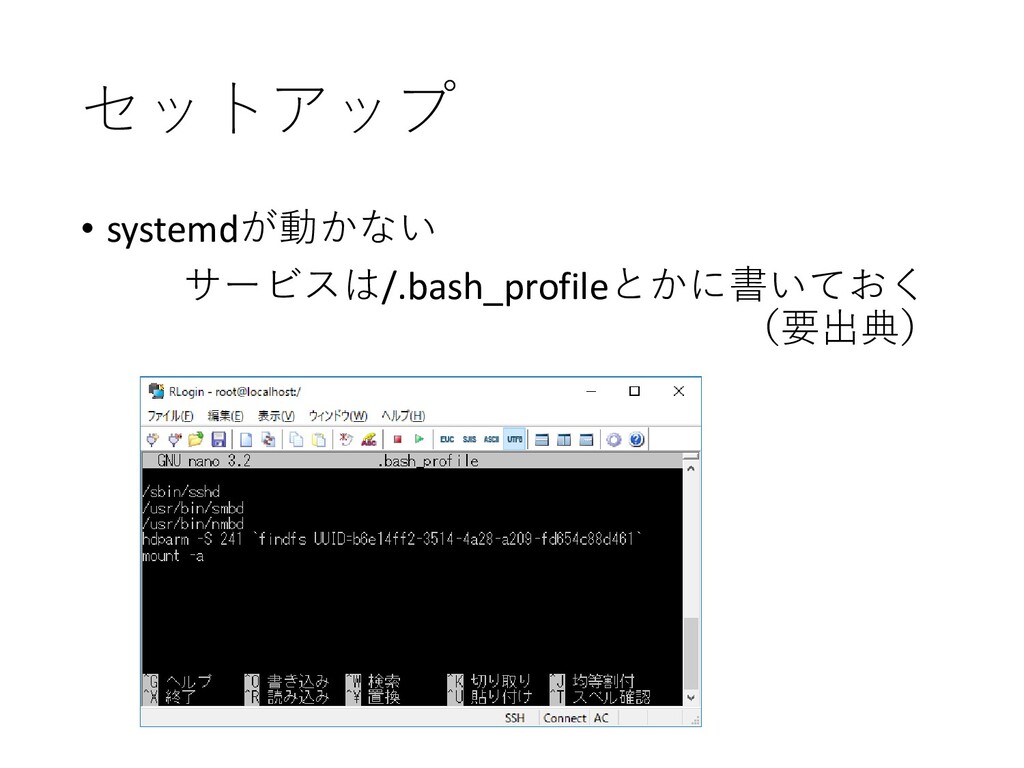Click the disconnect plug icon with red mark
The width and height of the screenshot is (1024, 768).
174,440
